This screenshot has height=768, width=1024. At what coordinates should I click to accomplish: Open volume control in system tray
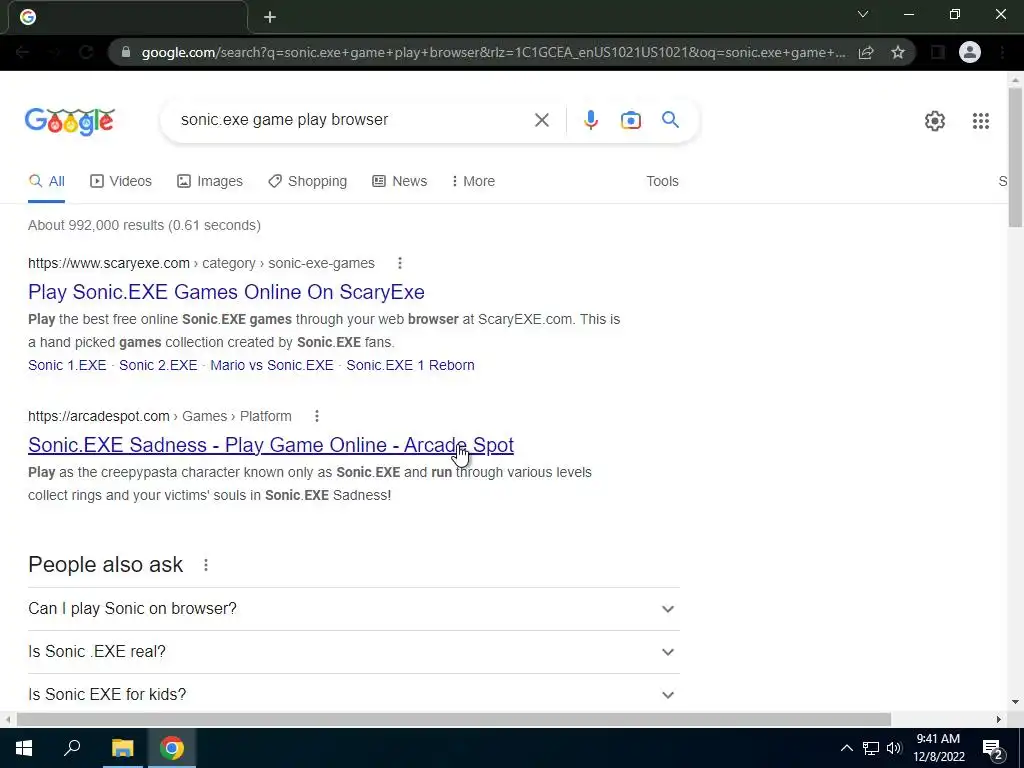coord(895,748)
